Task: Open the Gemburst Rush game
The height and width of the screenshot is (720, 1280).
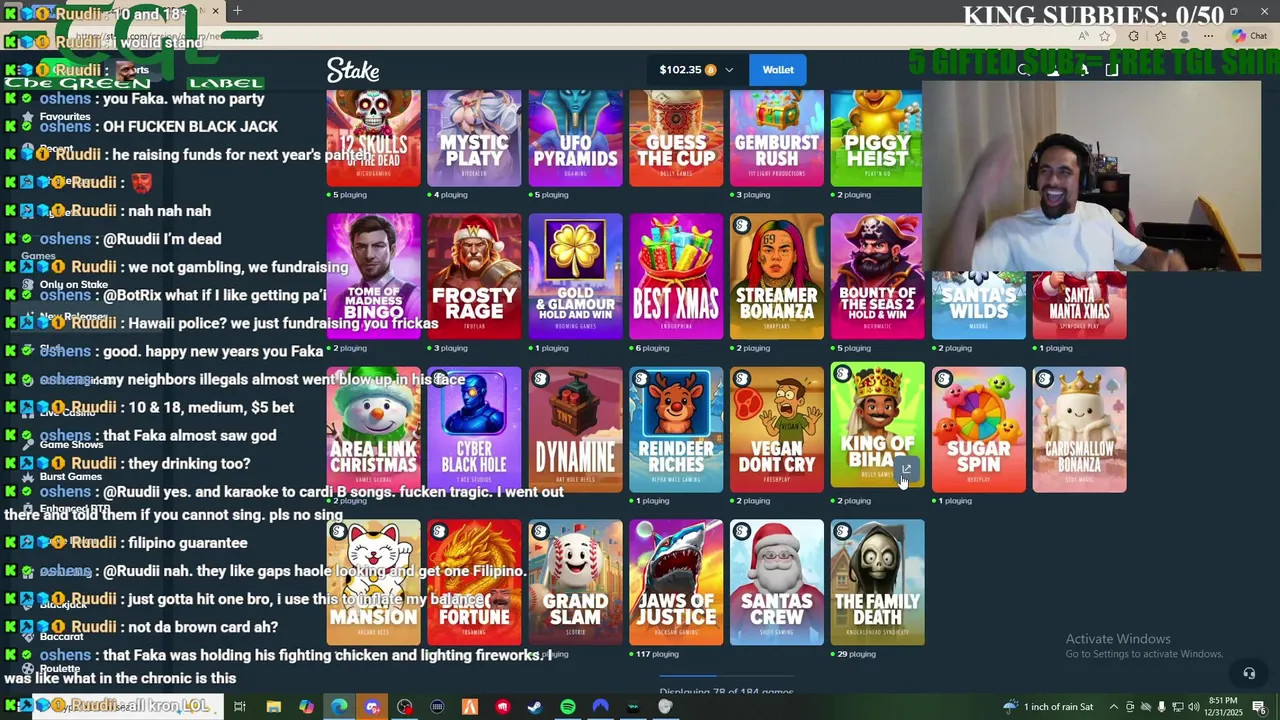Action: point(777,138)
